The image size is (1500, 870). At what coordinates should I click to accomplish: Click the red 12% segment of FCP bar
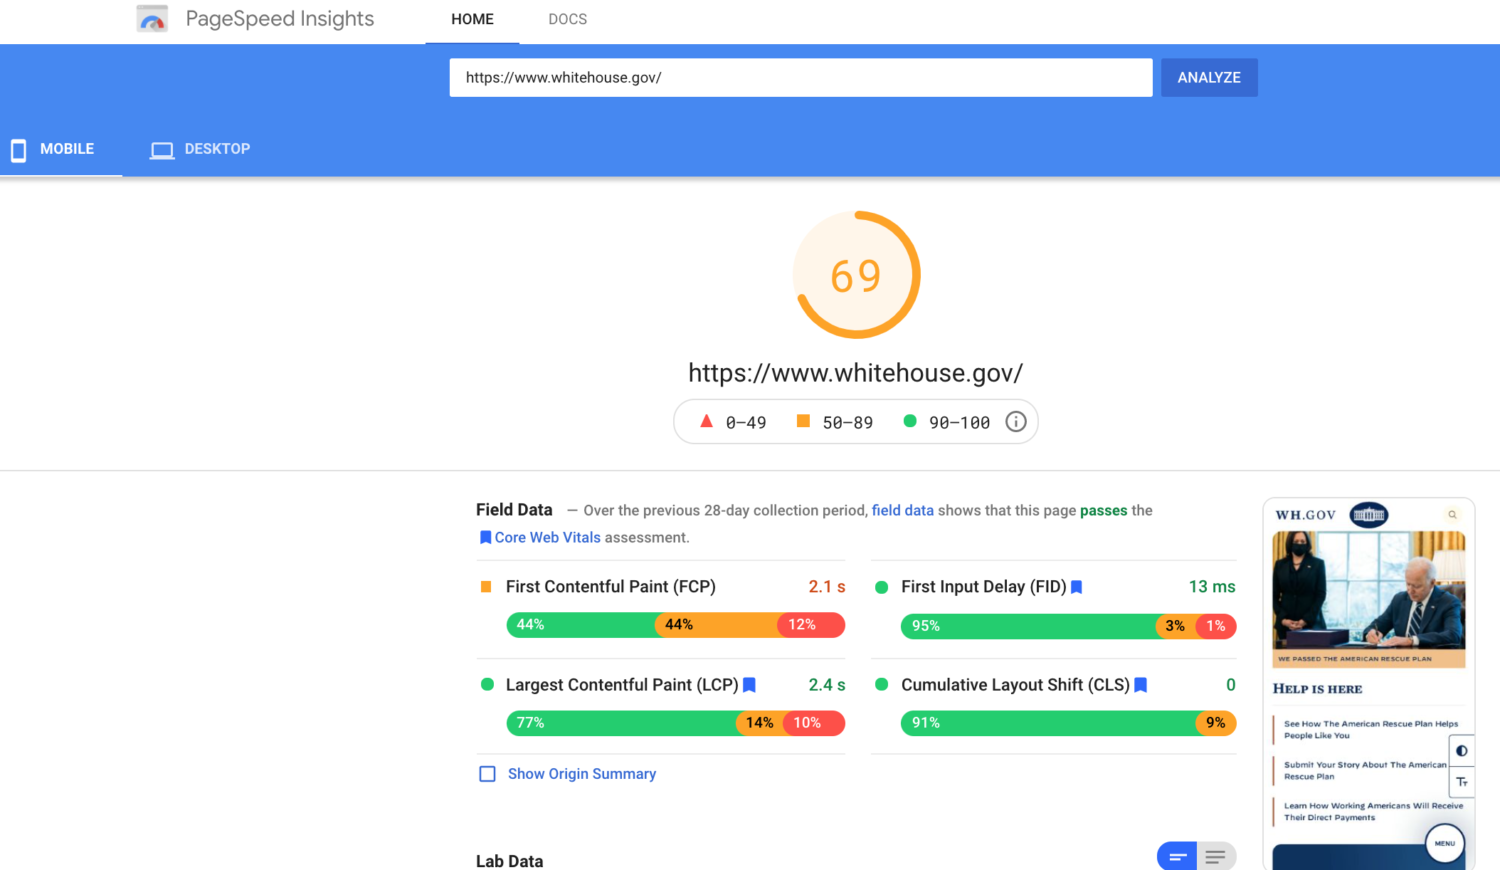811,625
